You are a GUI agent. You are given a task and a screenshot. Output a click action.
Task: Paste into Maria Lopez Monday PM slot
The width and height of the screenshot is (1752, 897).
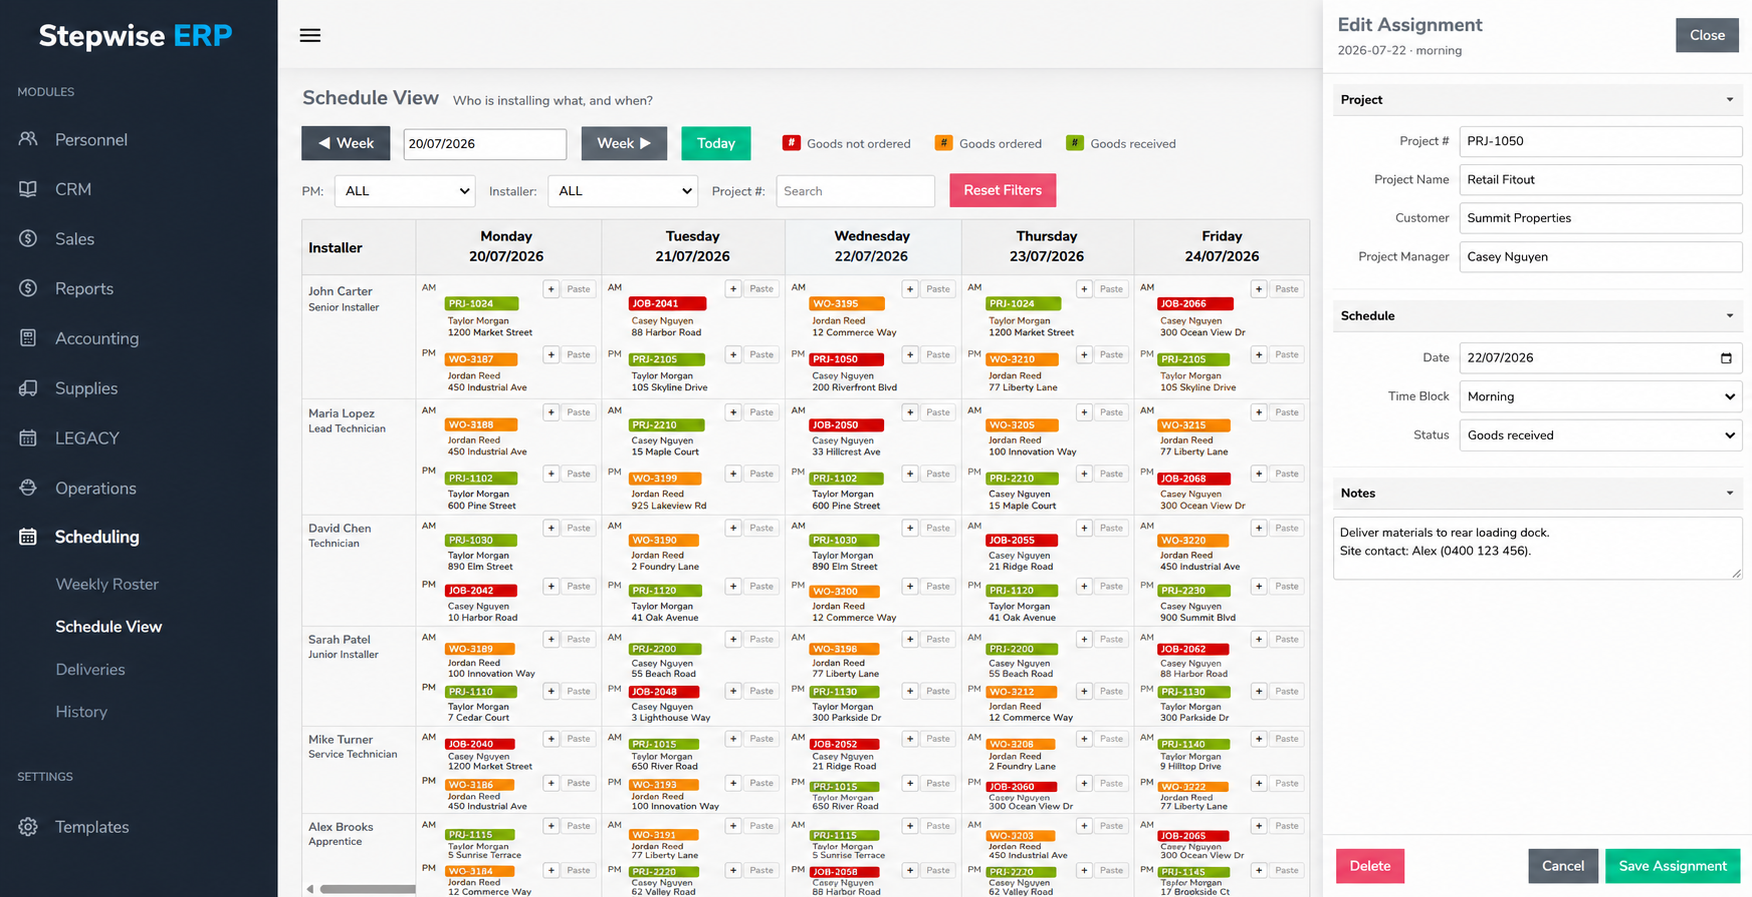point(579,474)
